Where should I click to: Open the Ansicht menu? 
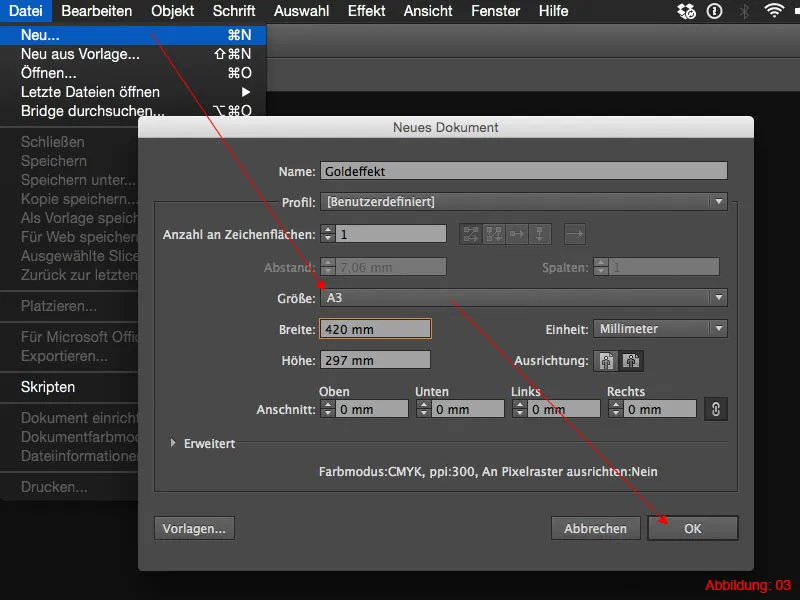click(428, 11)
